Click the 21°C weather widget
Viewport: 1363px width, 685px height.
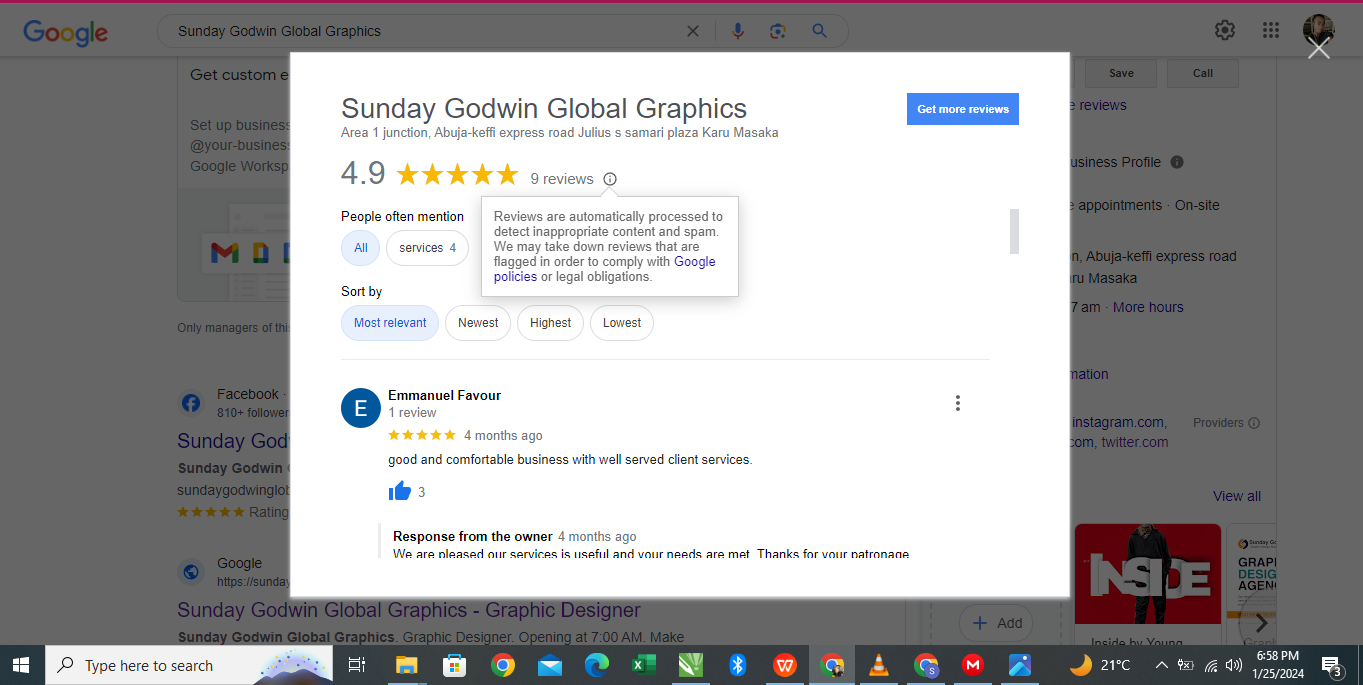coord(1100,665)
